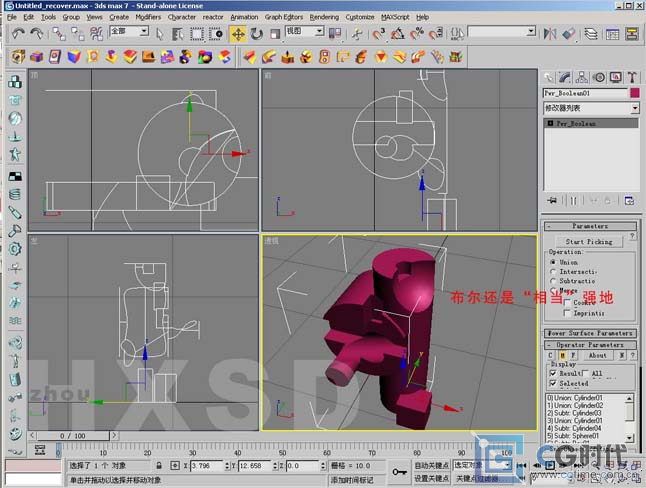
Task: Click the Undo arrow icon
Action: coord(18,33)
